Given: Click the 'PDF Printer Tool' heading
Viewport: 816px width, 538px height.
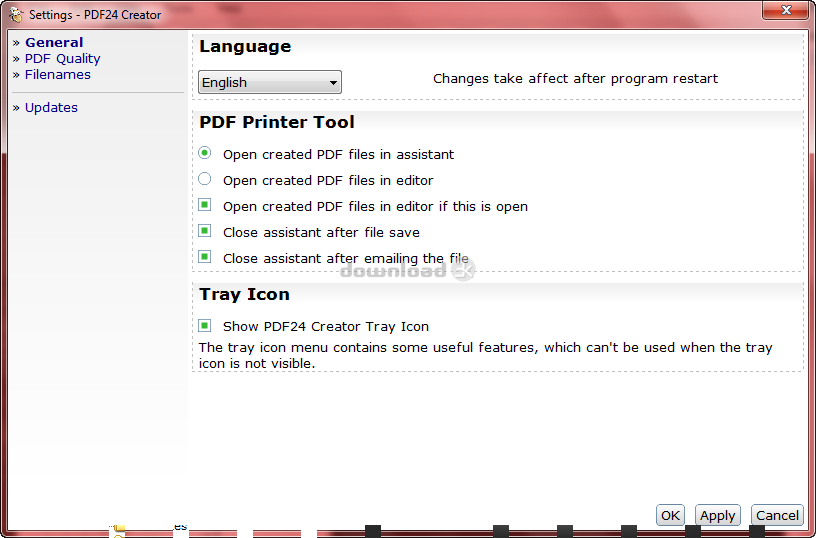Looking at the screenshot, I should 277,122.
